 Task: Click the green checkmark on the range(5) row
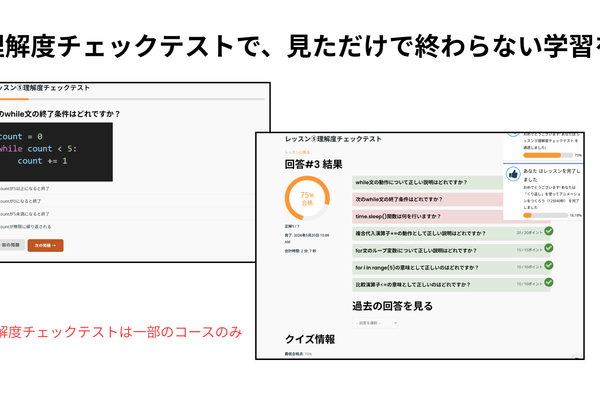tap(549, 265)
